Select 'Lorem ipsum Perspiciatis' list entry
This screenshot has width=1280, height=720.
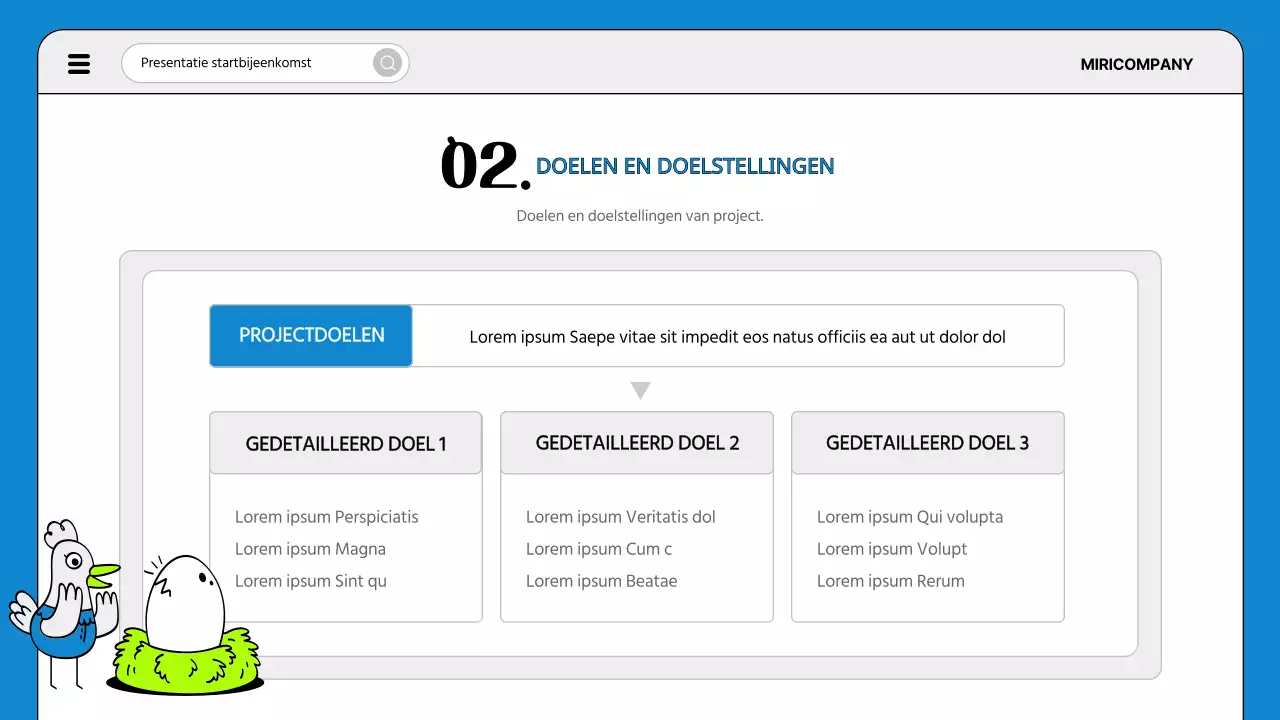point(326,517)
